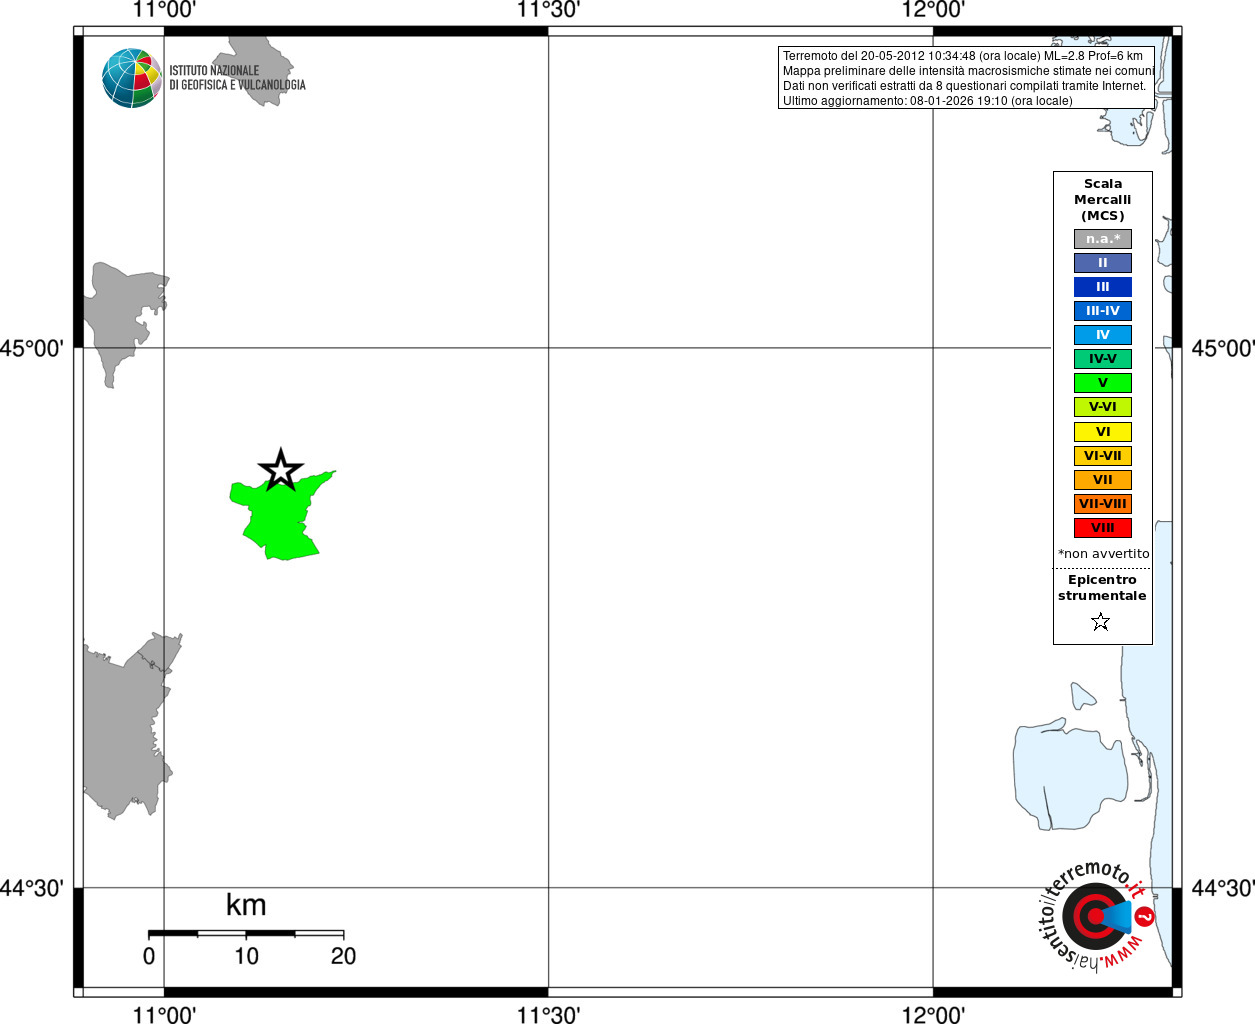
Task: Click the epicenter star on the map
Action: pyautogui.click(x=281, y=469)
